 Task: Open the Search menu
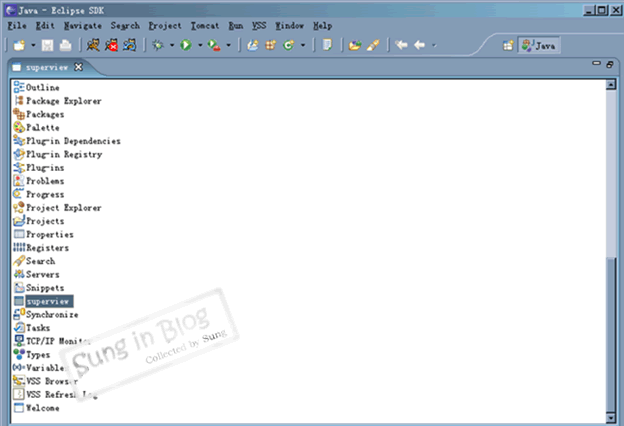(x=125, y=26)
